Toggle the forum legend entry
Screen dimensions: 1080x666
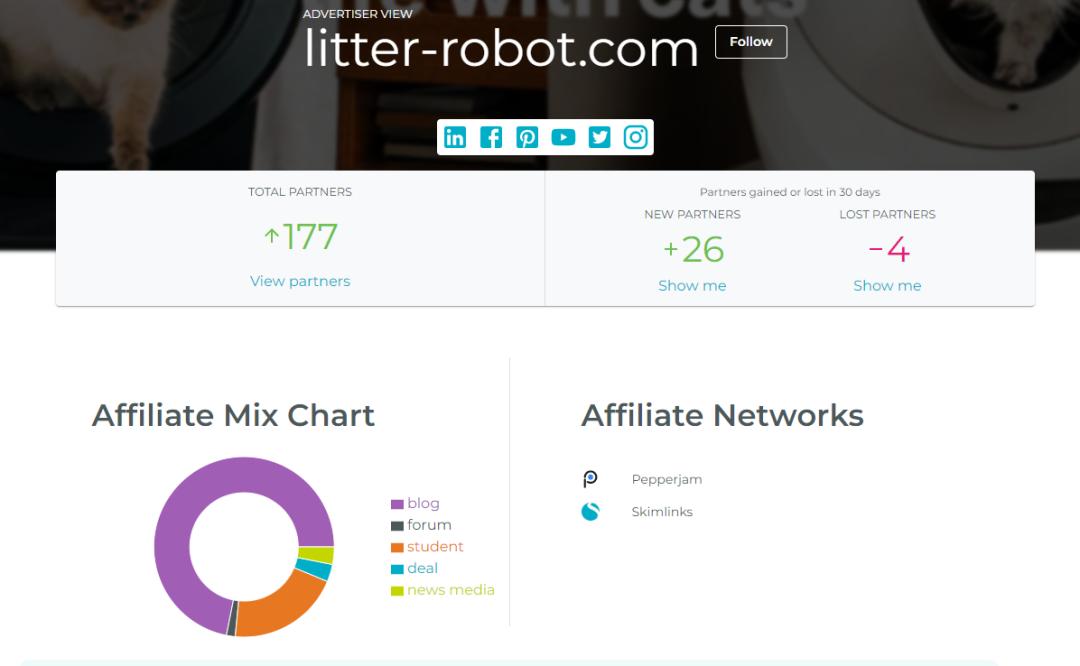click(419, 524)
